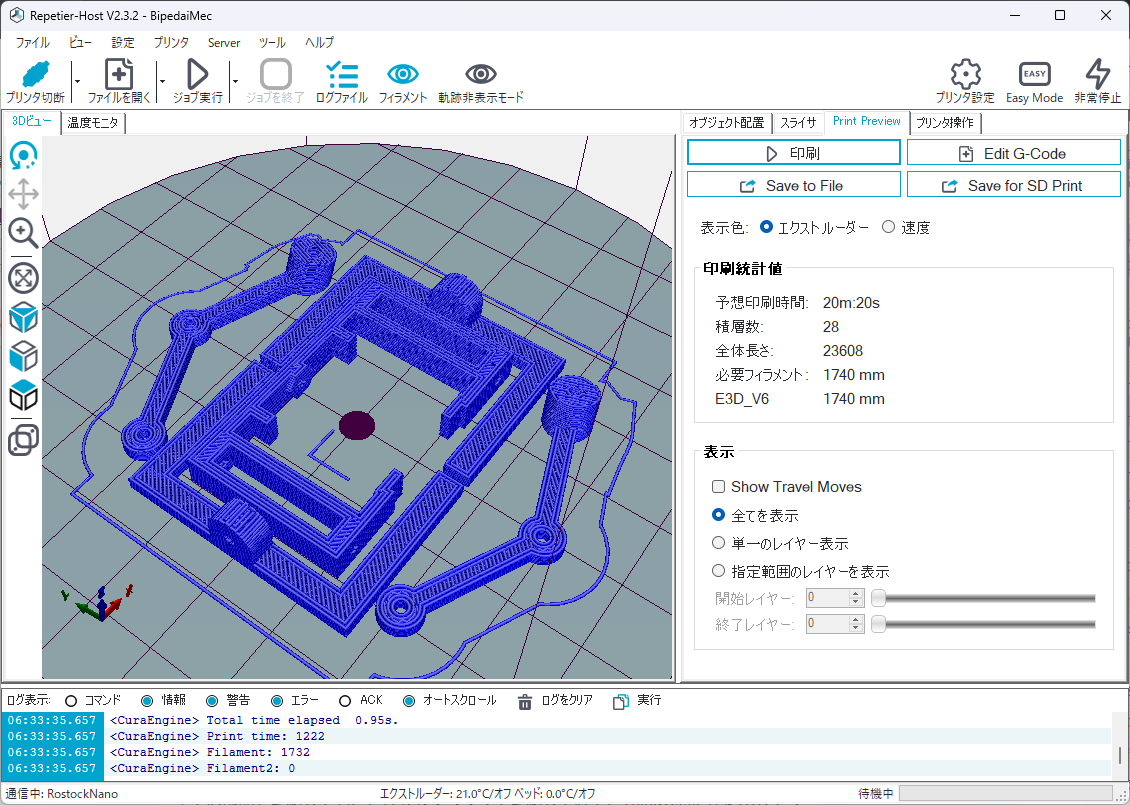Select the move view arrows tool

pyautogui.click(x=24, y=194)
